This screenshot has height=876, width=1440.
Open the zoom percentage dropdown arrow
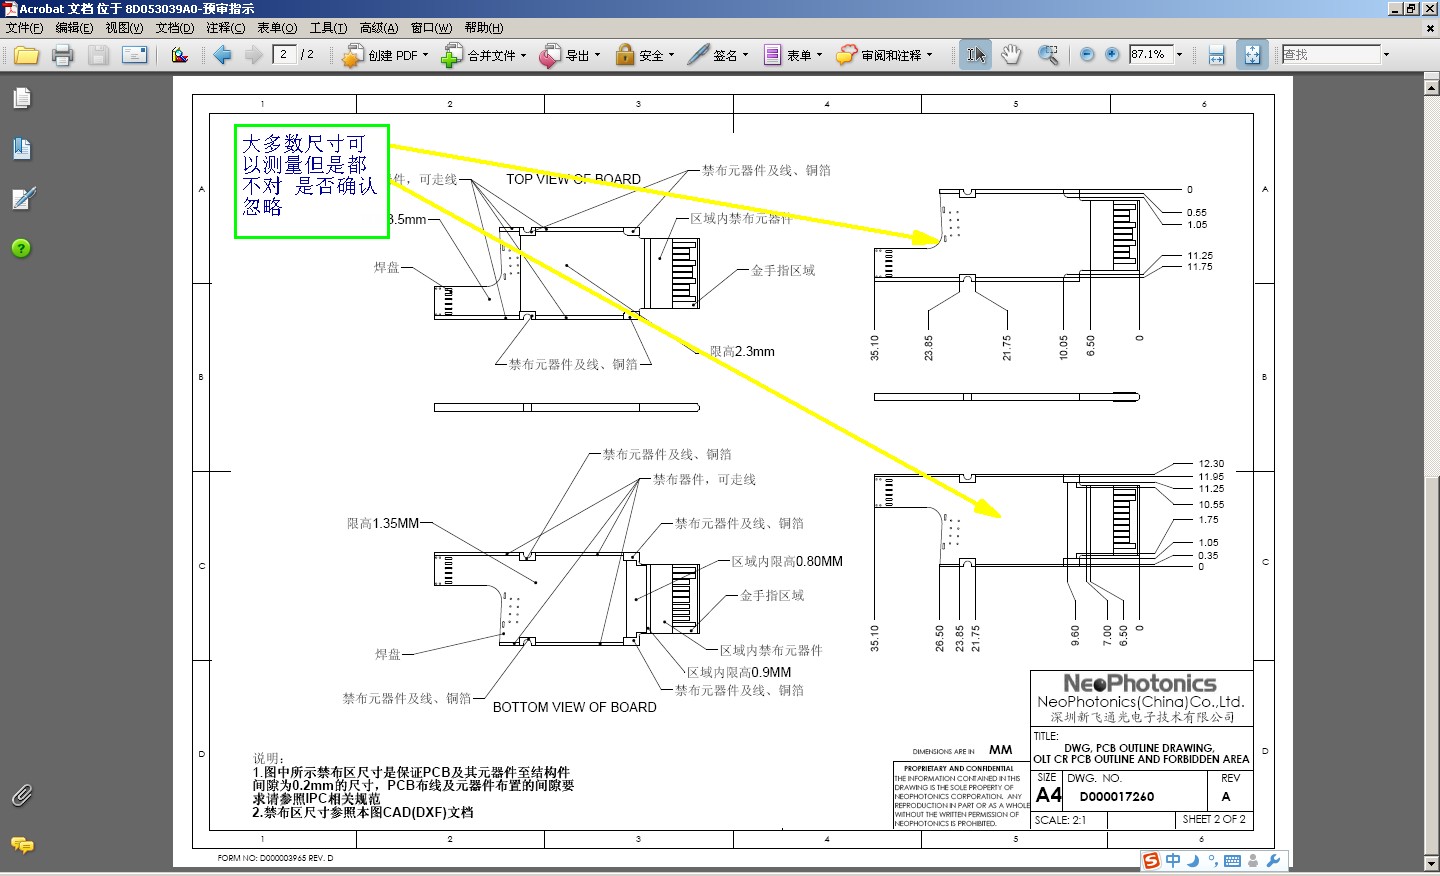pyautogui.click(x=1180, y=55)
